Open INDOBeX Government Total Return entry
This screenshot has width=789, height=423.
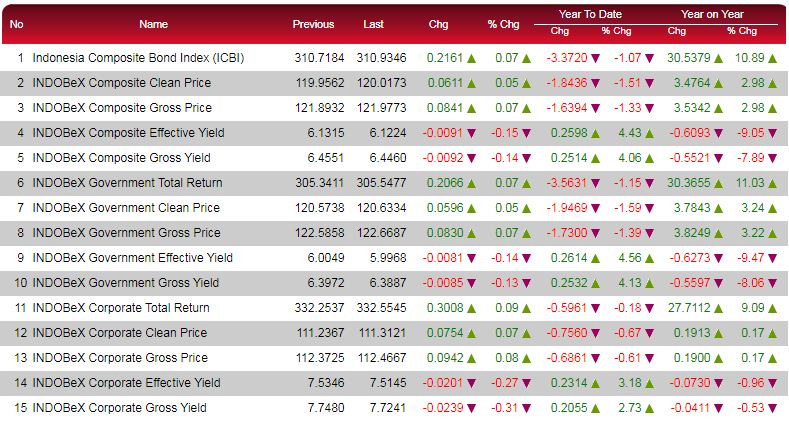point(127,183)
